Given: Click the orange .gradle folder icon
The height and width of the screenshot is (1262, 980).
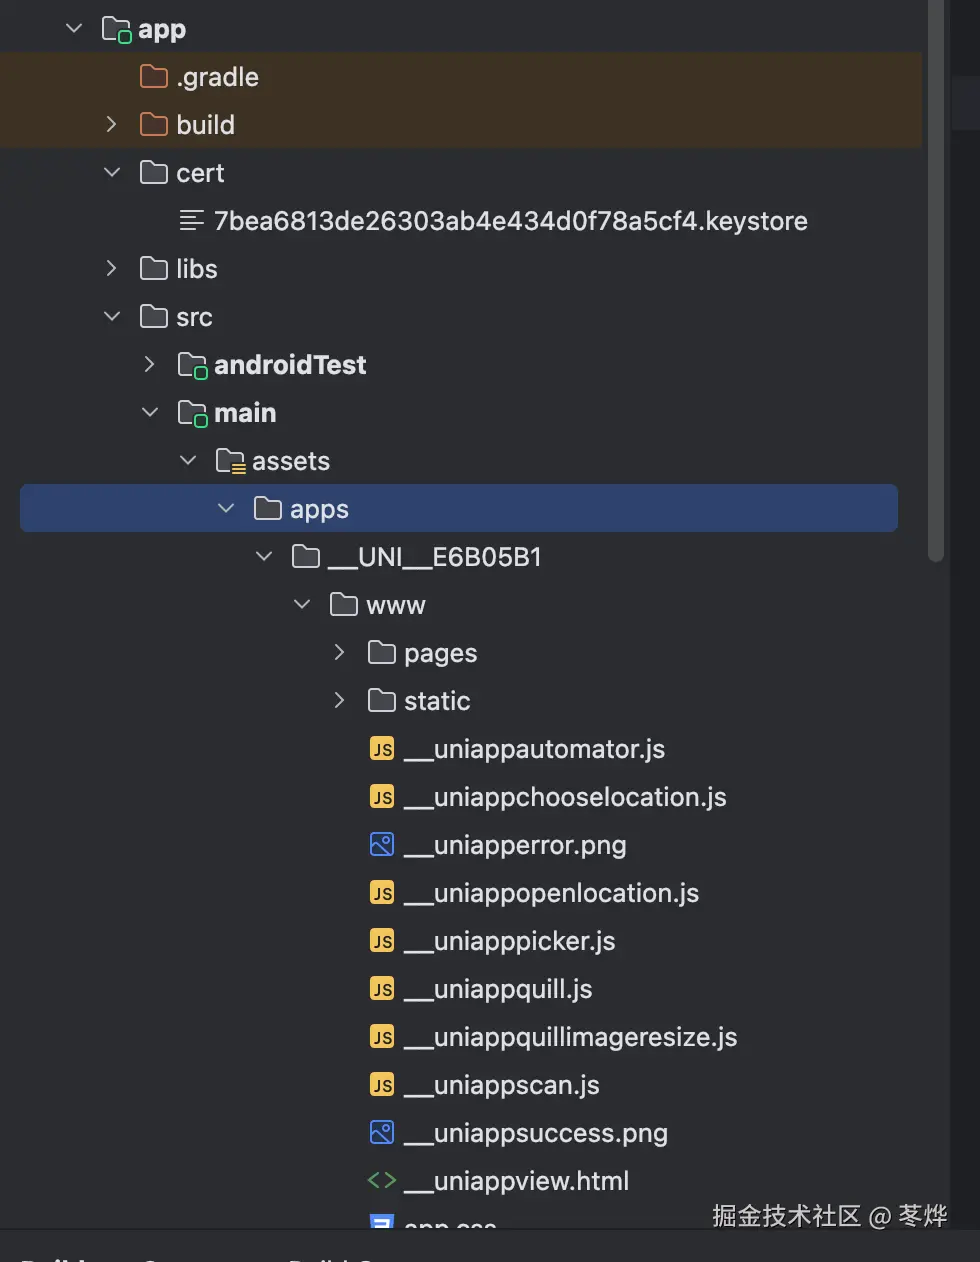Looking at the screenshot, I should pos(154,77).
